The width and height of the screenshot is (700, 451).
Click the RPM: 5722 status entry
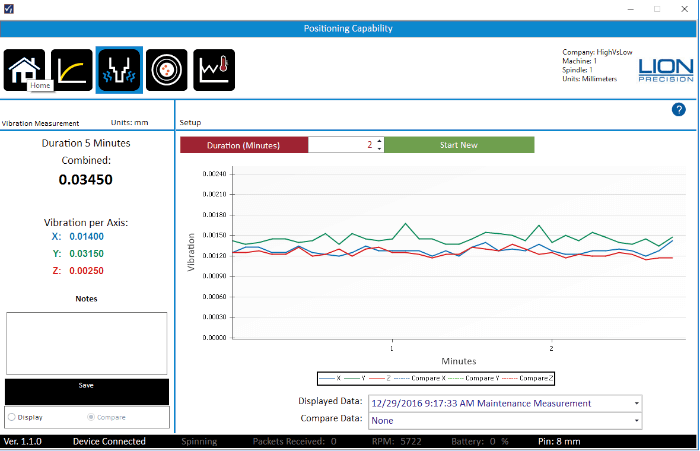click(396, 441)
